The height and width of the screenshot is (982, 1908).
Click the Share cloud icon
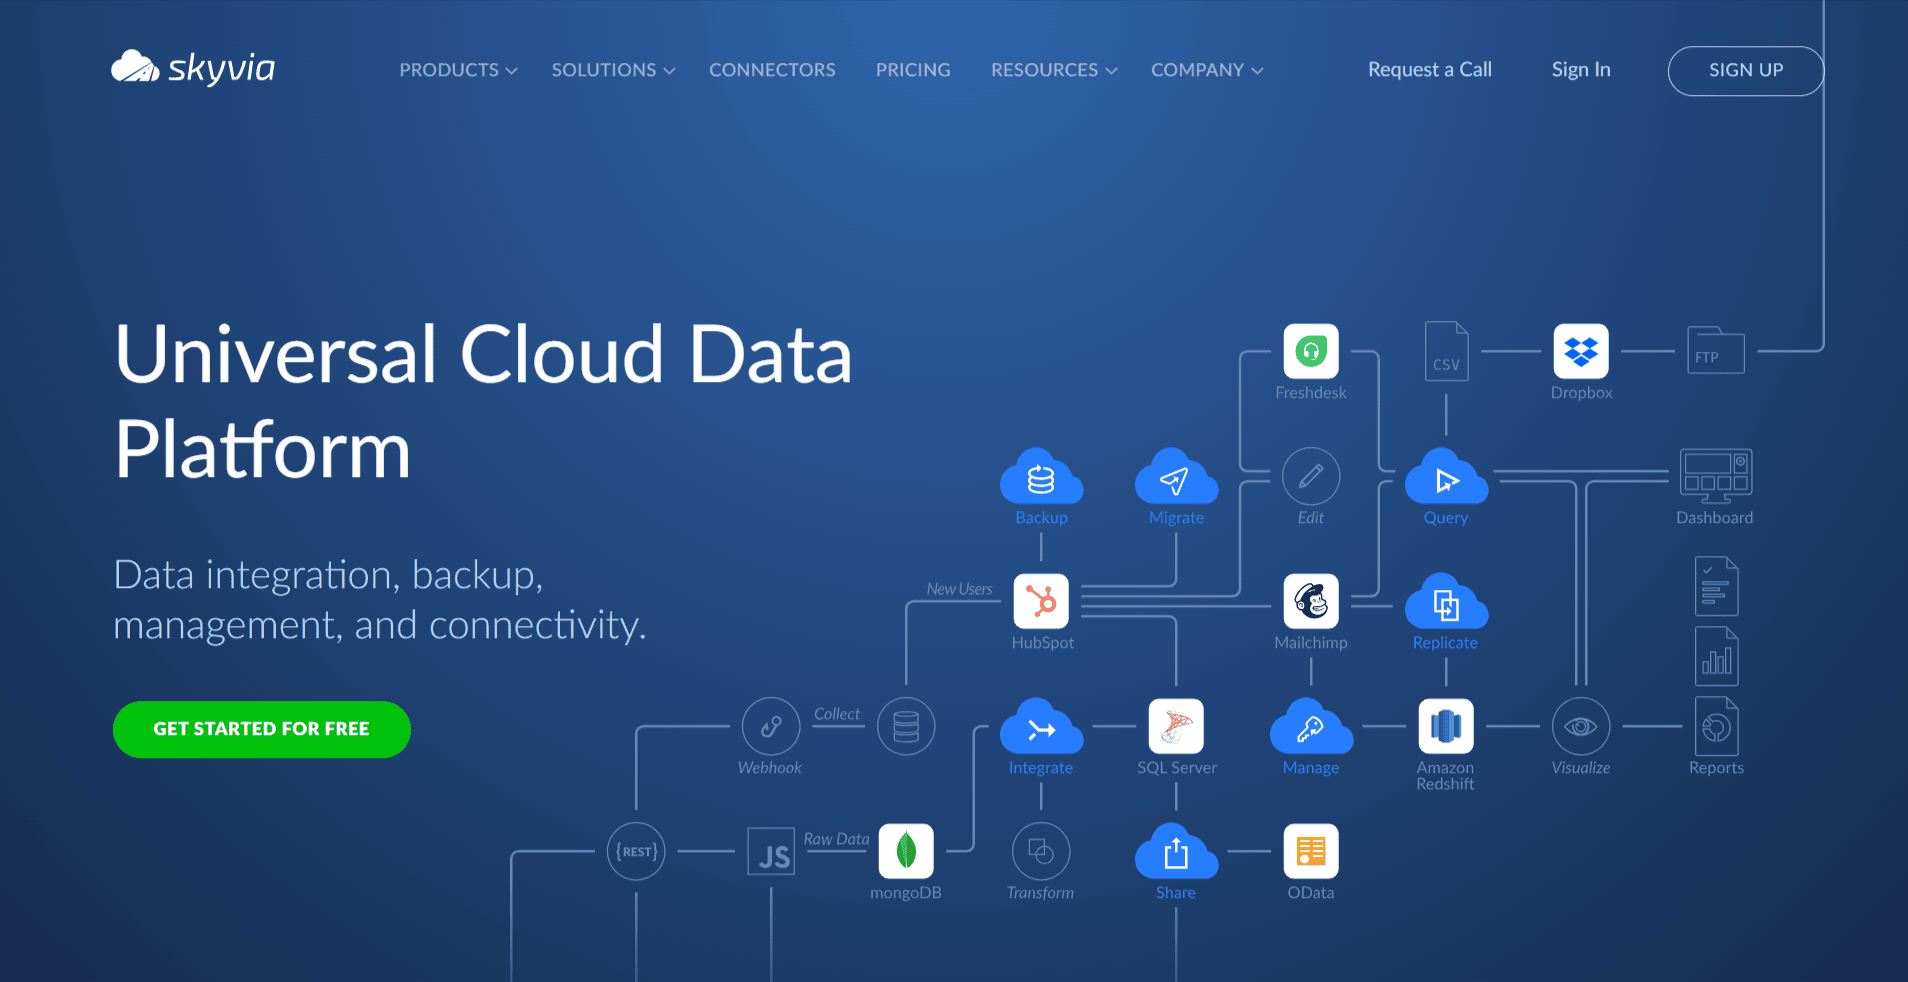click(x=1176, y=852)
